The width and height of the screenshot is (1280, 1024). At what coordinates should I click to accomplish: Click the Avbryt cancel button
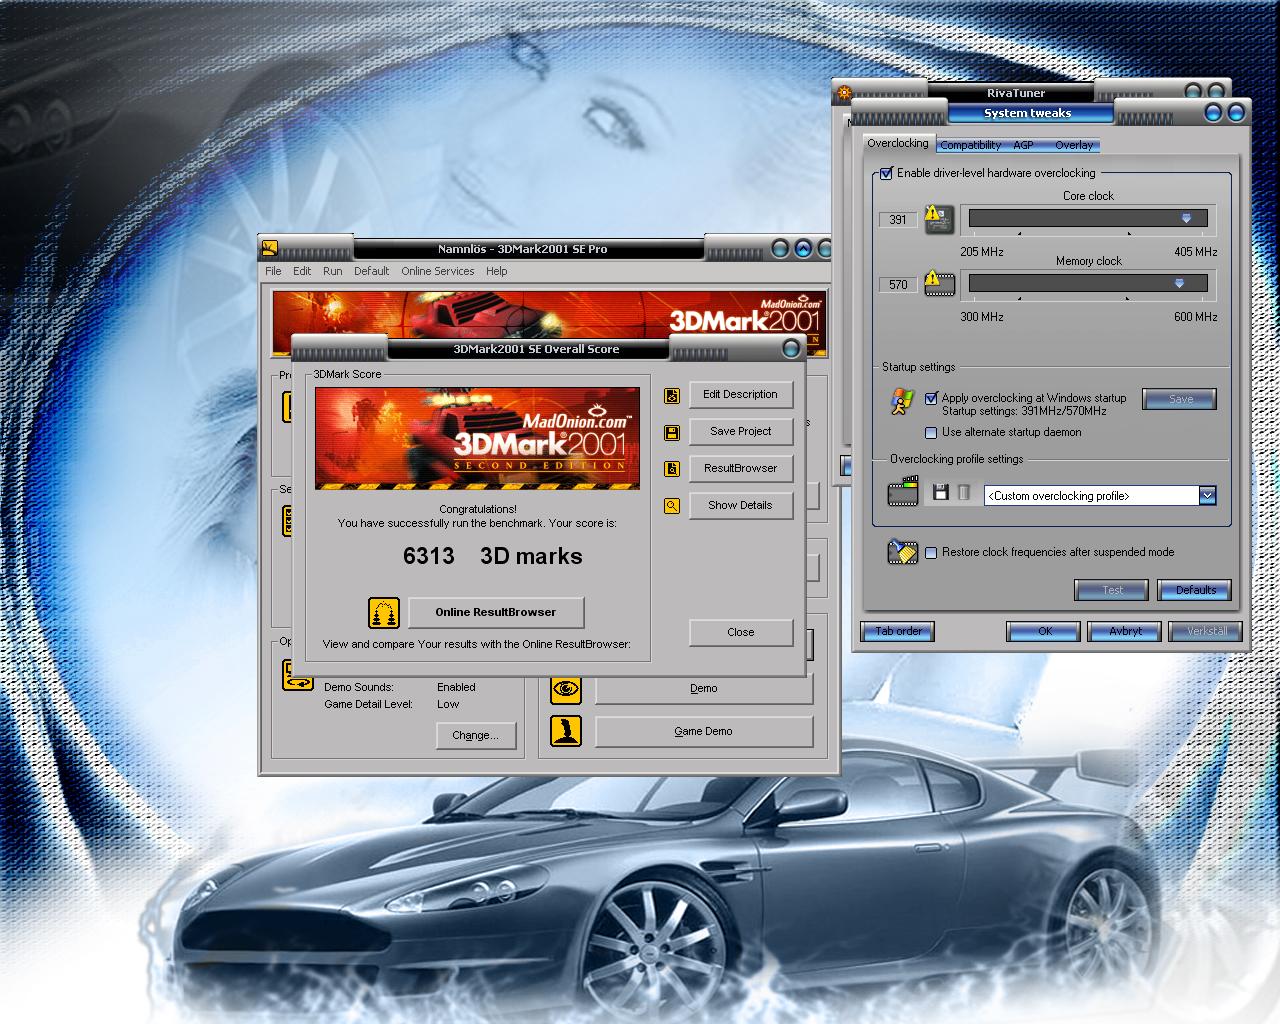1125,631
